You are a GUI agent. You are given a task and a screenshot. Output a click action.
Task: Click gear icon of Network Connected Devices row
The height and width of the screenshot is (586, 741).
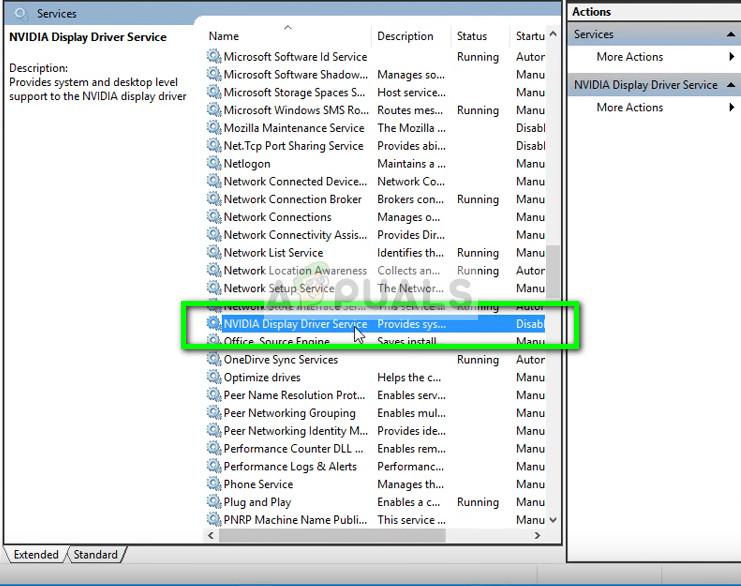tap(214, 181)
